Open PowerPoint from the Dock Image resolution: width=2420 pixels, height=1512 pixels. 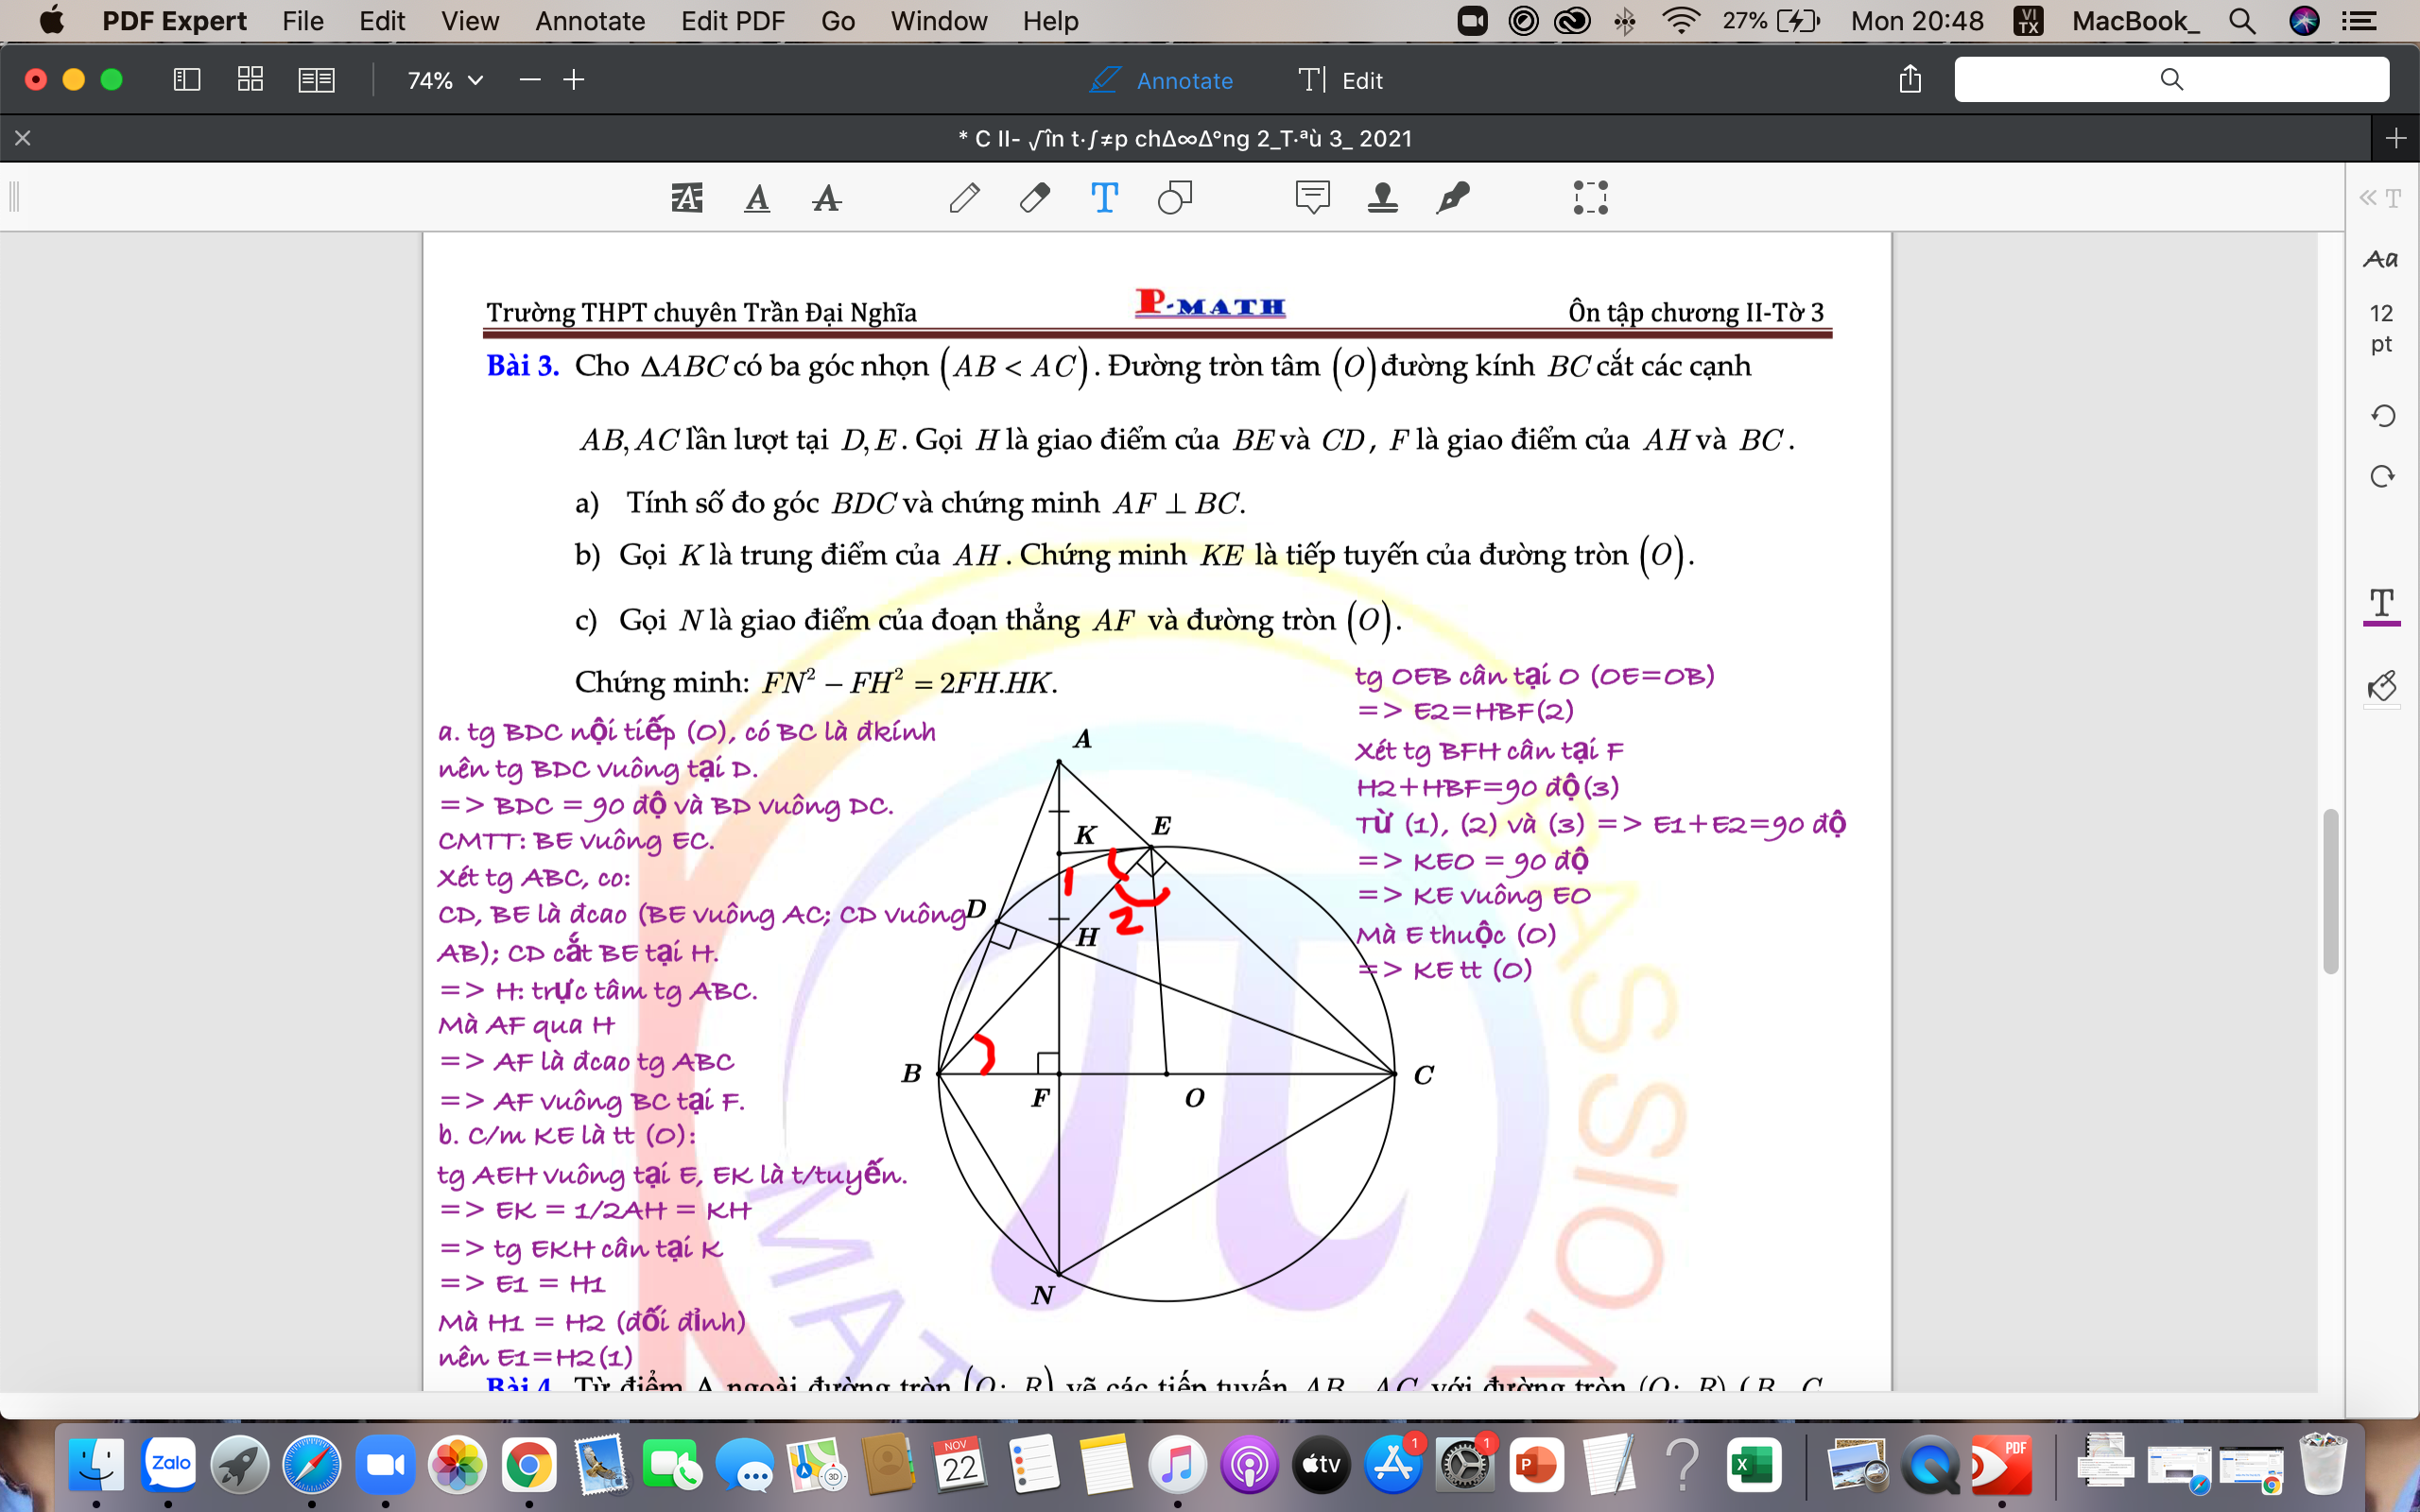point(1537,1465)
